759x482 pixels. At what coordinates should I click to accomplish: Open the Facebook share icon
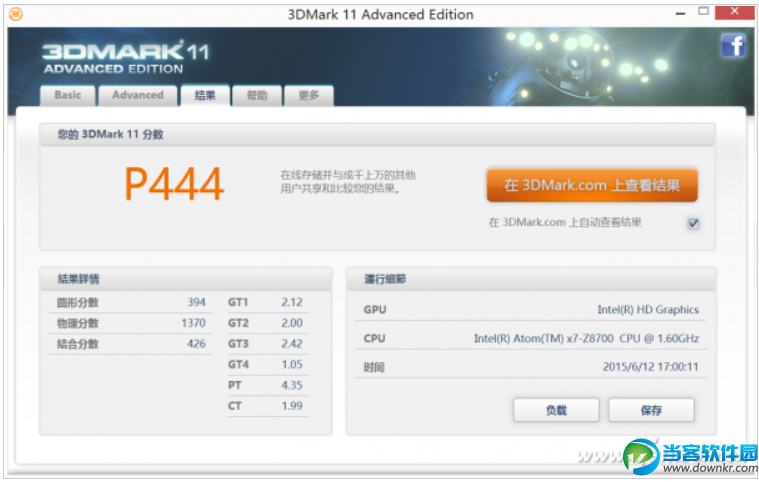733,46
